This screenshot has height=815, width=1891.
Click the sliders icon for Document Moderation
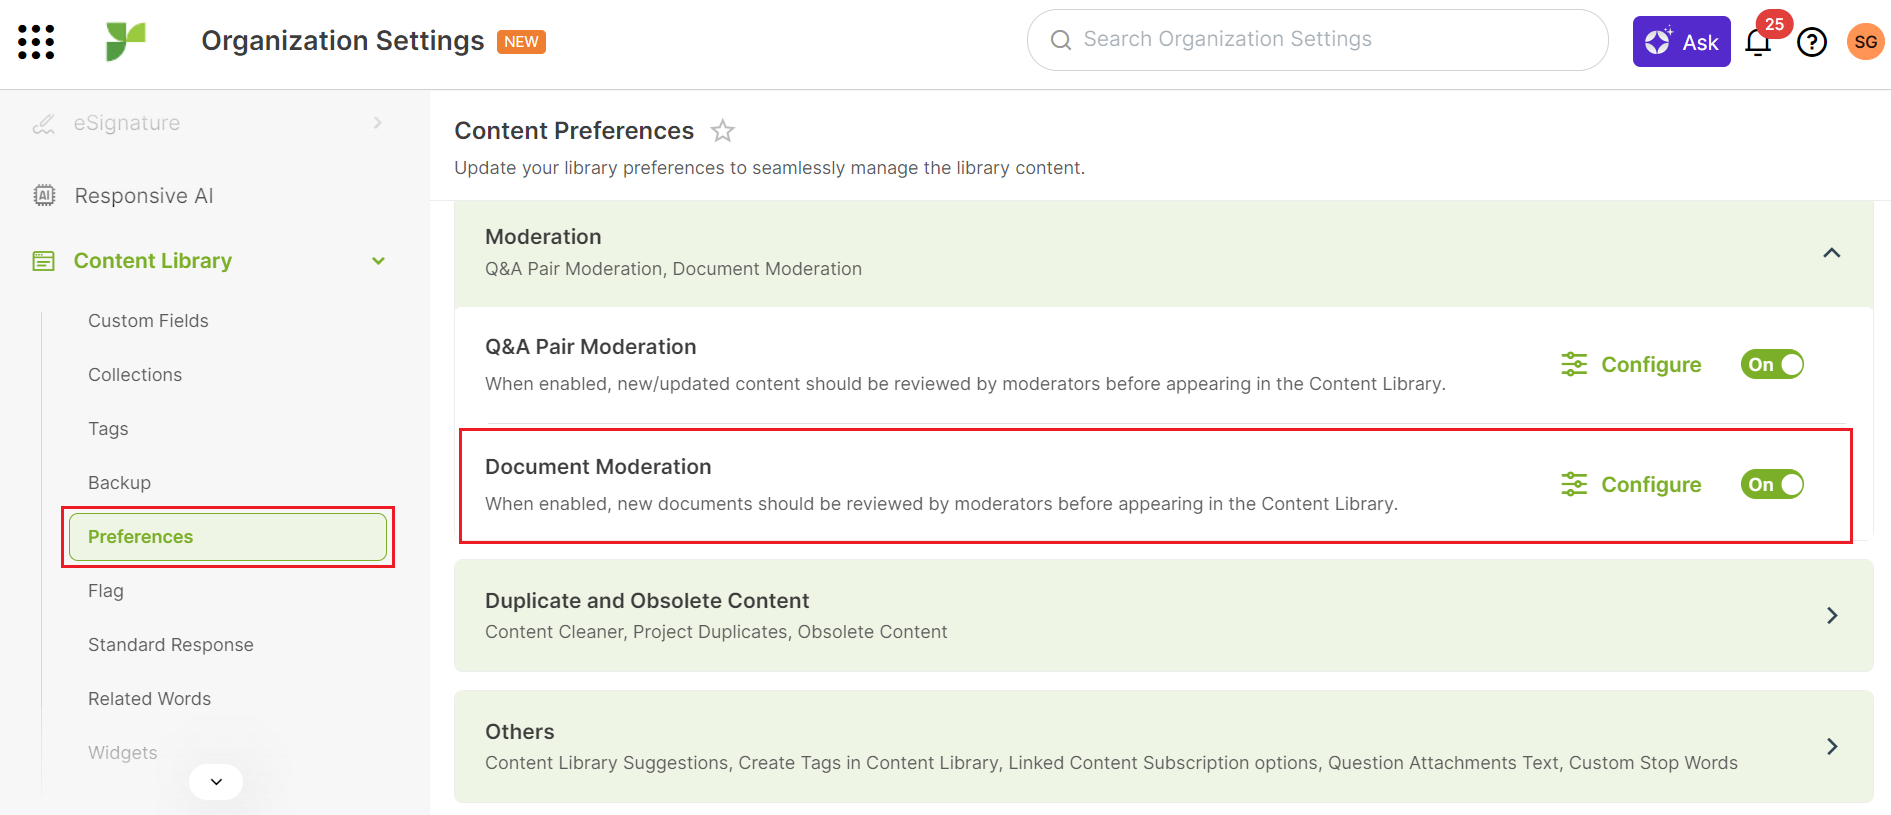[x=1574, y=484]
